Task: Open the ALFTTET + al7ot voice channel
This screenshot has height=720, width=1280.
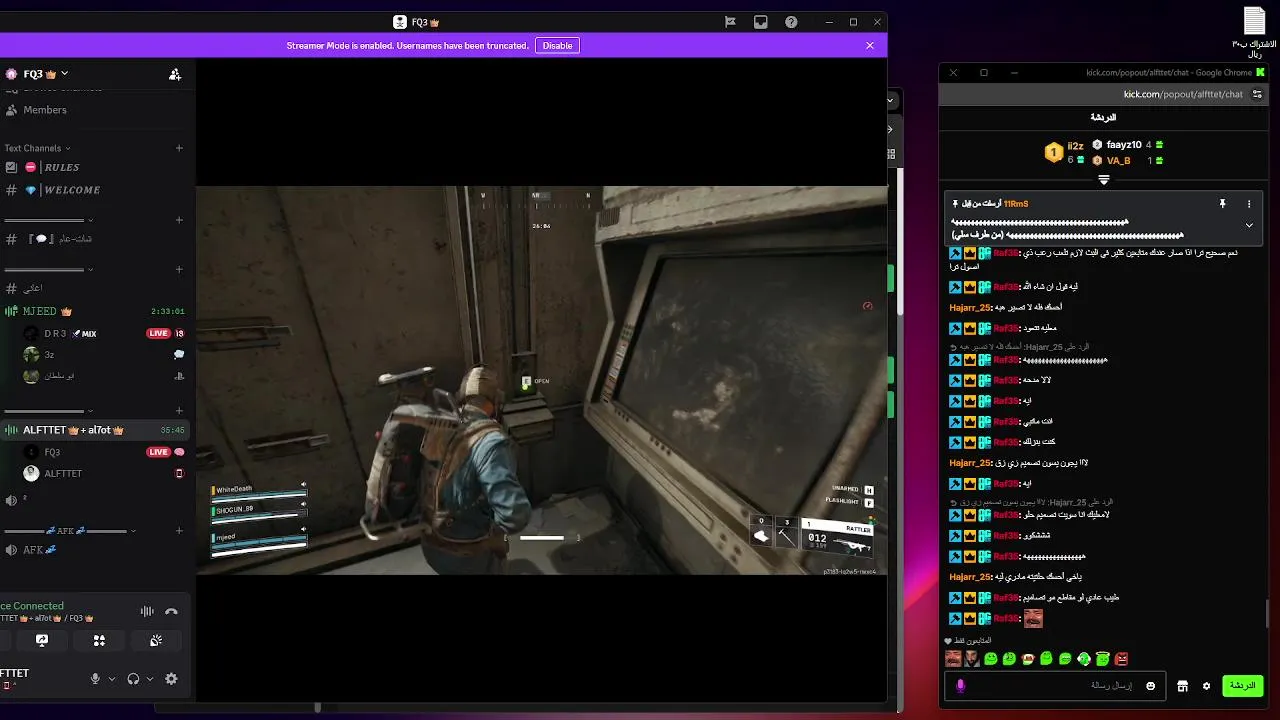Action: 94,430
